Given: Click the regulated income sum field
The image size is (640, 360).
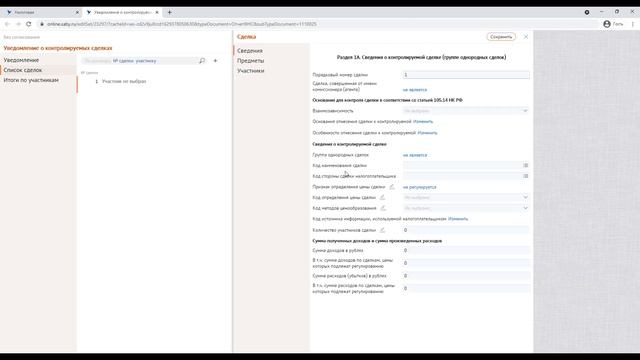Looking at the screenshot, I should coord(466,263).
